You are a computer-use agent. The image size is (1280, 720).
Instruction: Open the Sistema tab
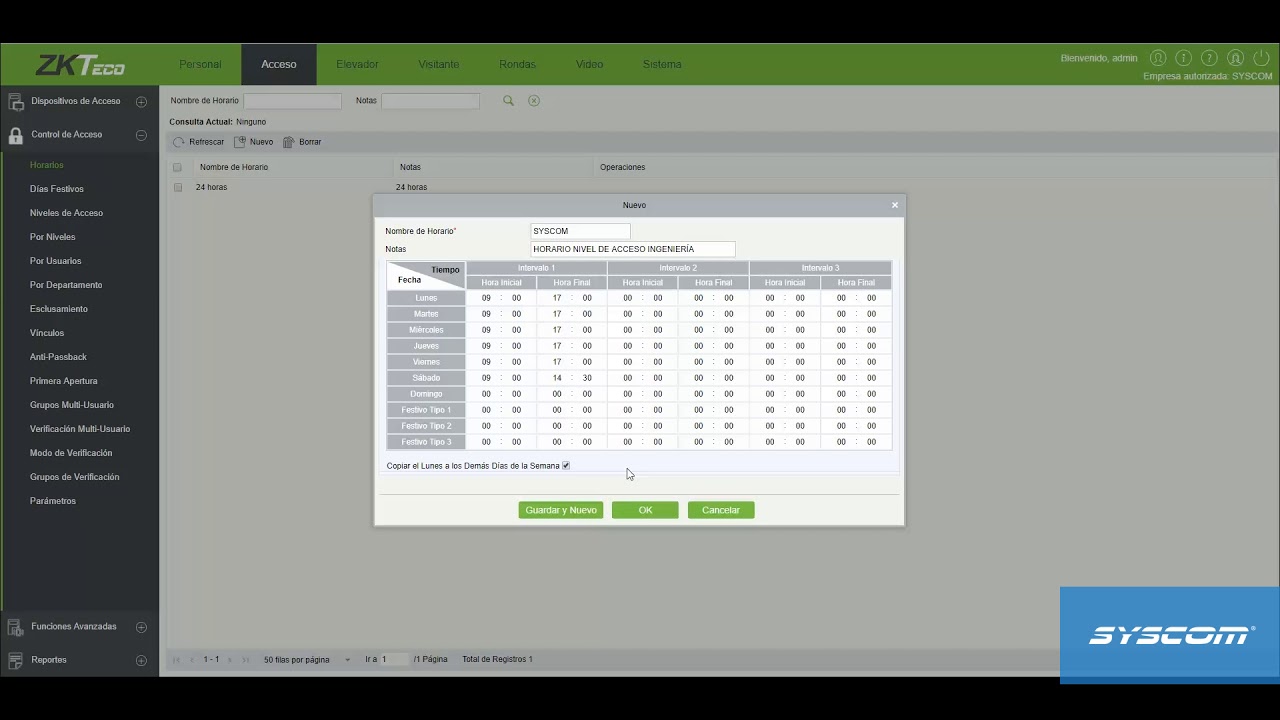point(662,64)
